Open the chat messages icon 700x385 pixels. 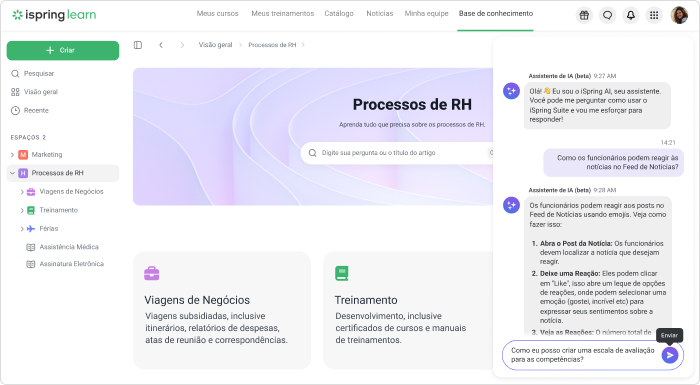[607, 15]
